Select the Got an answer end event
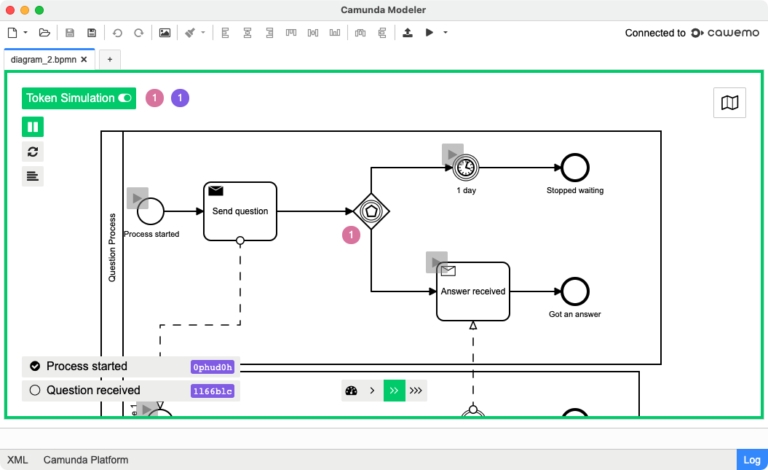The height and width of the screenshot is (470, 768). (575, 291)
